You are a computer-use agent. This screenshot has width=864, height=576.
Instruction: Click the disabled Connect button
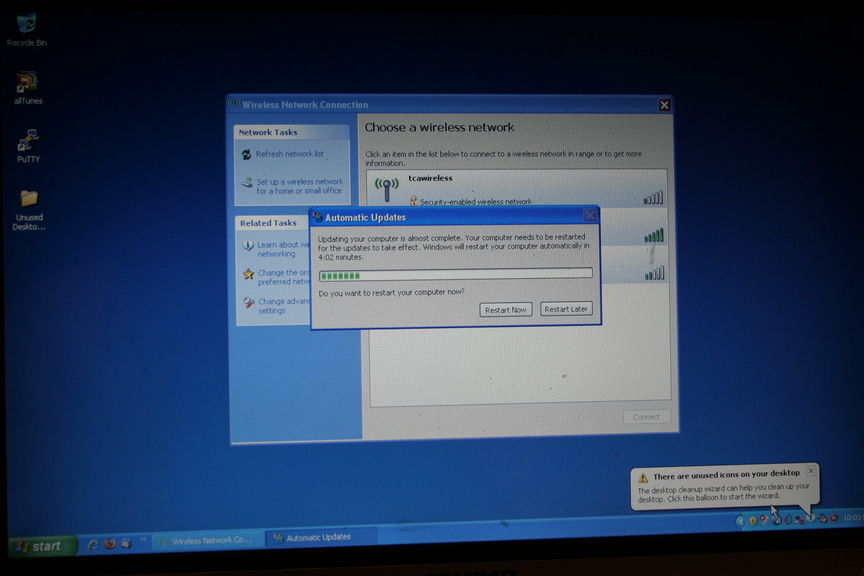pos(646,417)
